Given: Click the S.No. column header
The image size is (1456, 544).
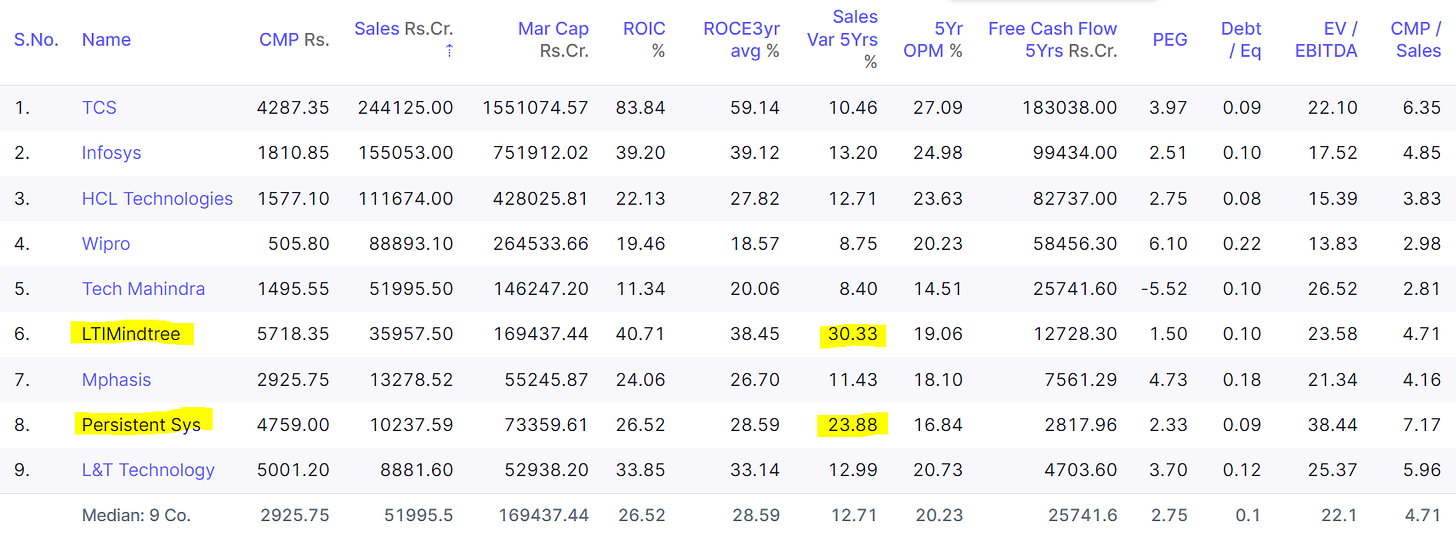Looking at the screenshot, I should pos(36,40).
